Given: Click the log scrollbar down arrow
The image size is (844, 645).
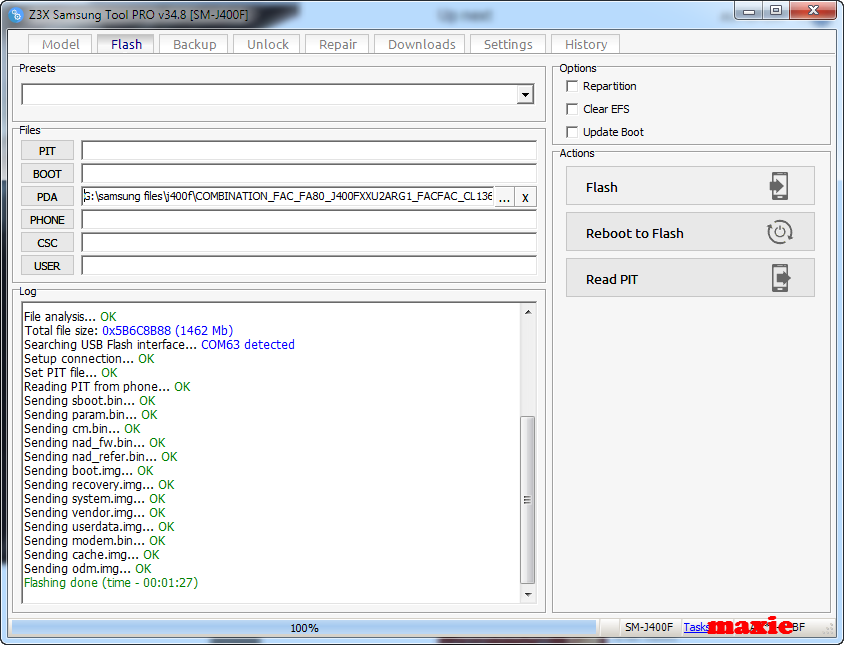Looking at the screenshot, I should point(528,594).
